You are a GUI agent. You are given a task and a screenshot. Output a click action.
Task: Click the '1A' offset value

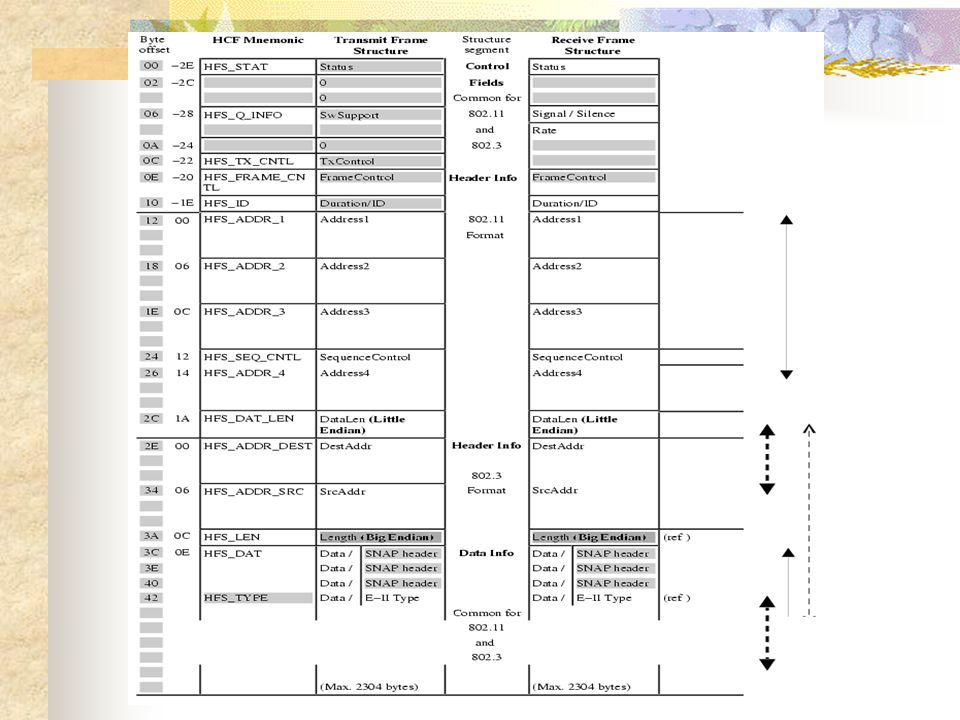pyautogui.click(x=182, y=419)
